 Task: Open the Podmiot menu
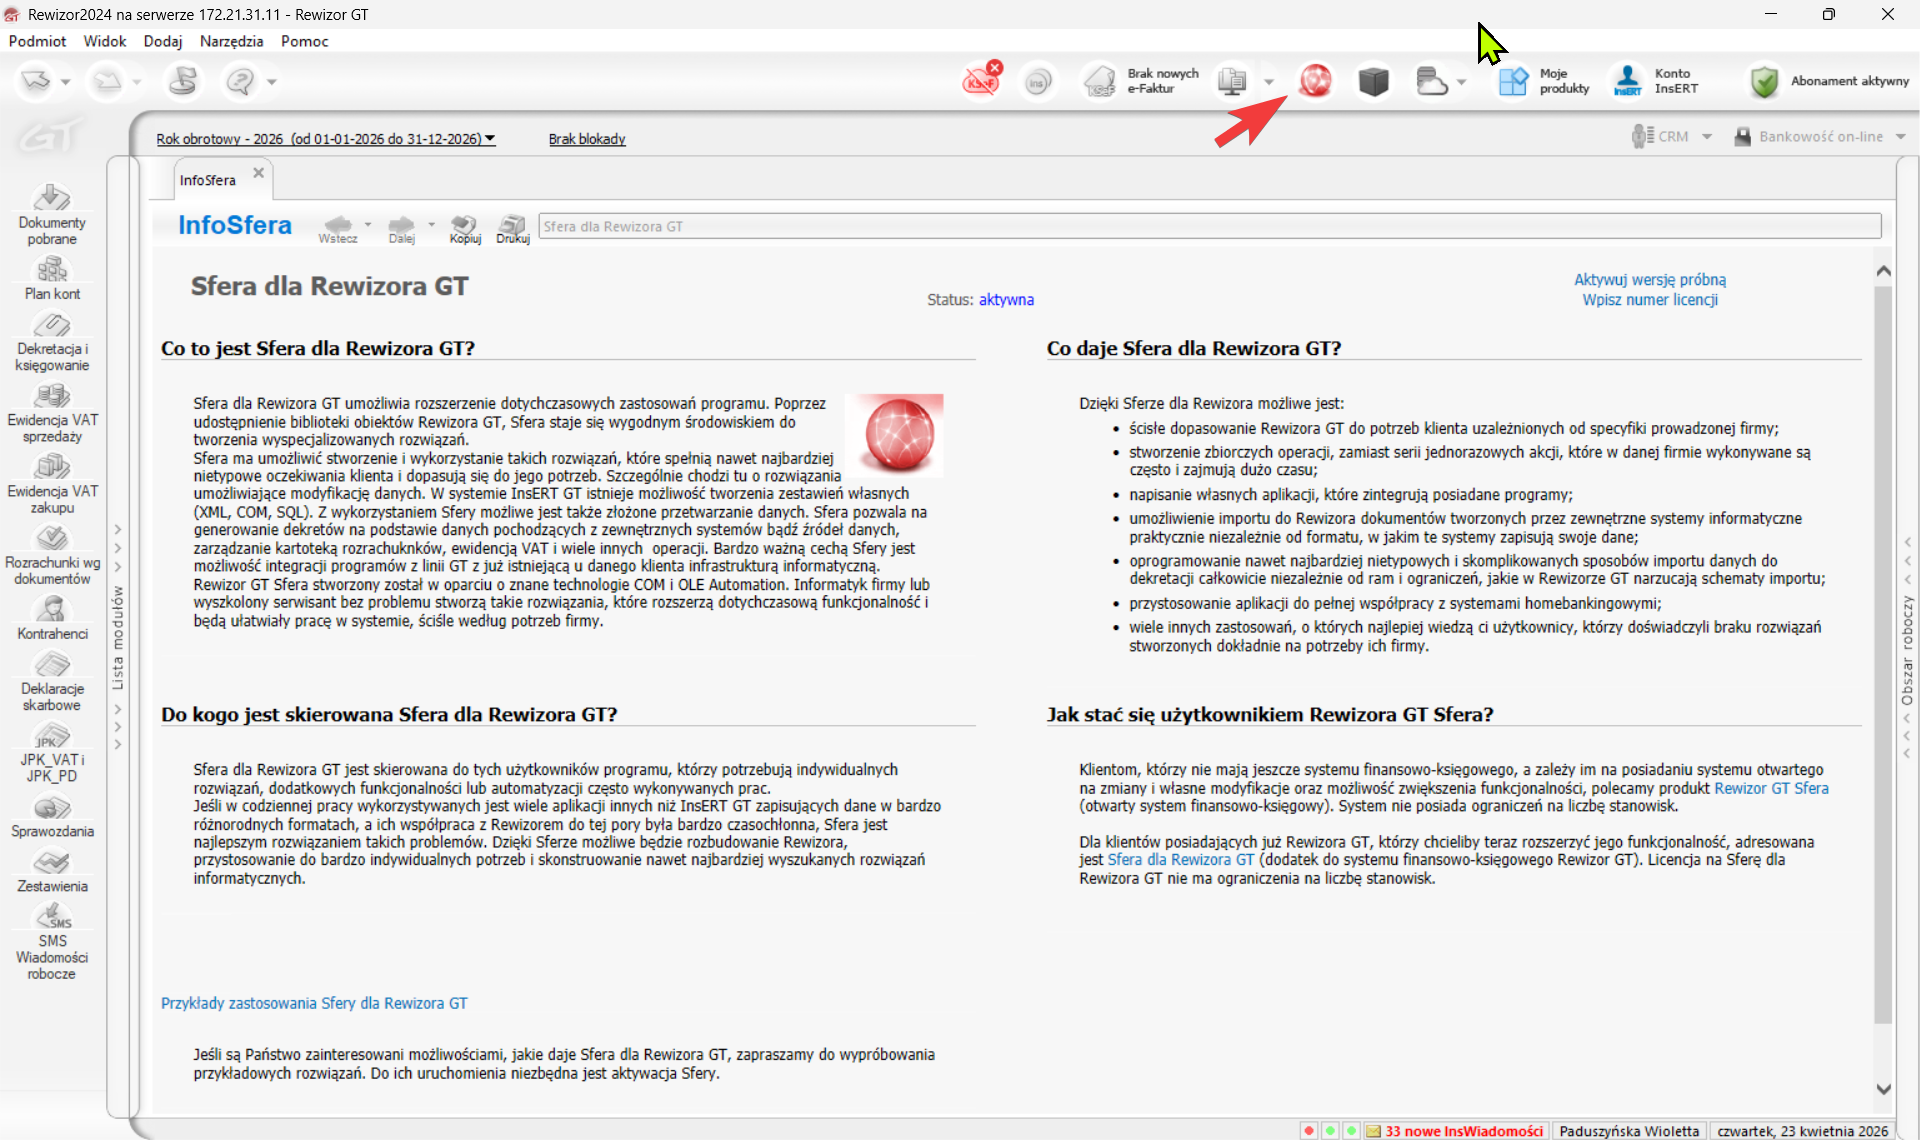coord(37,41)
